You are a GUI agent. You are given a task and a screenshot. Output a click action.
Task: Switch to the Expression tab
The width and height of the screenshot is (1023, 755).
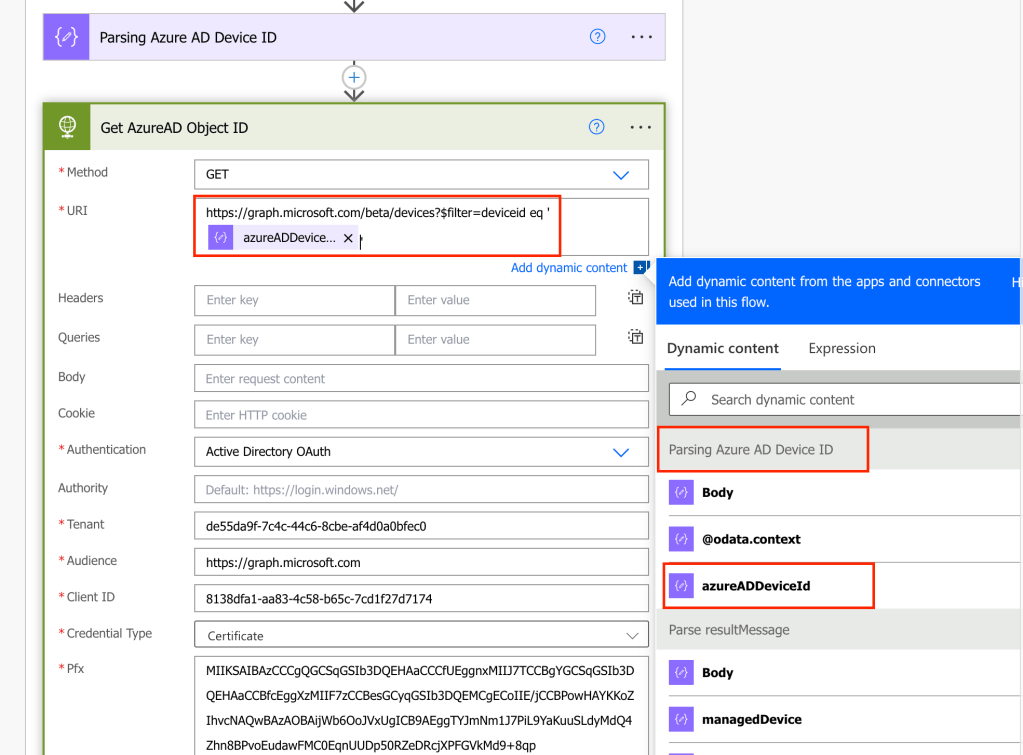pos(841,348)
